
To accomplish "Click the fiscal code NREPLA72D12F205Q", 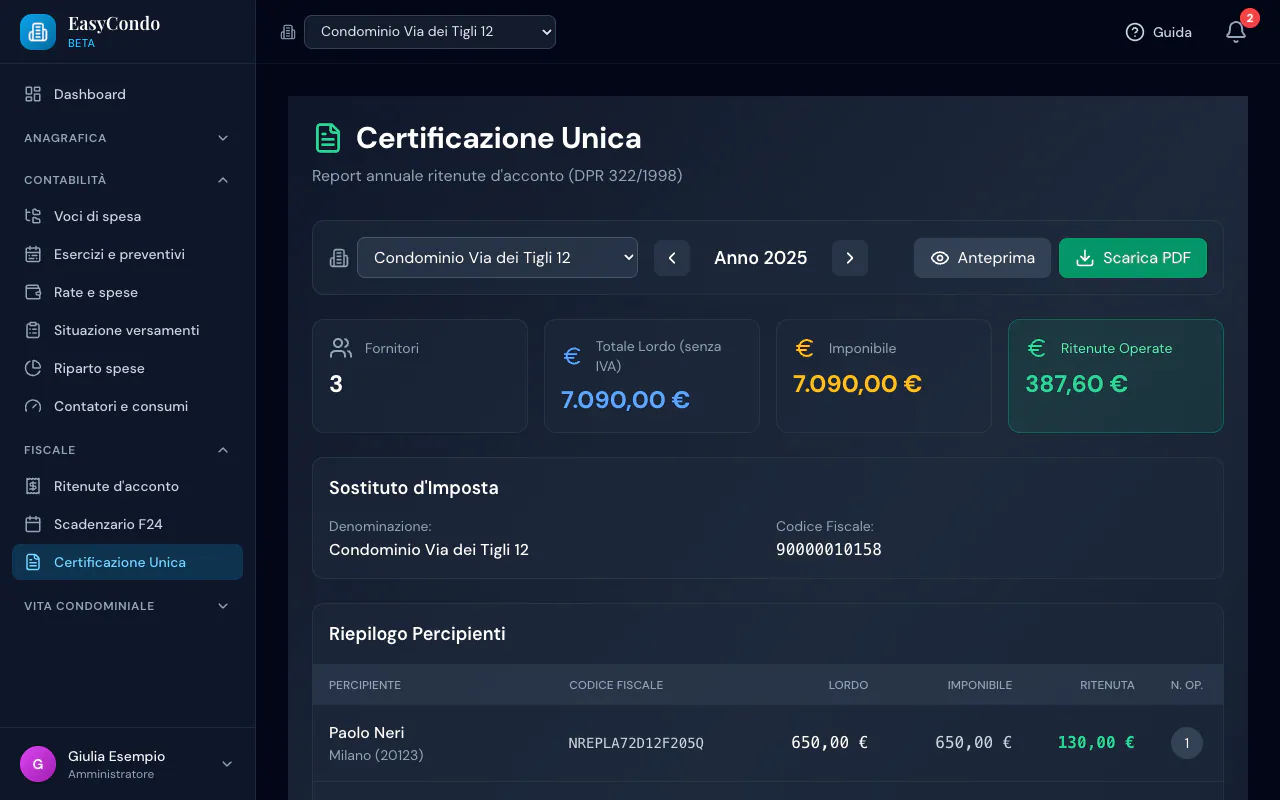I will click(x=636, y=743).
